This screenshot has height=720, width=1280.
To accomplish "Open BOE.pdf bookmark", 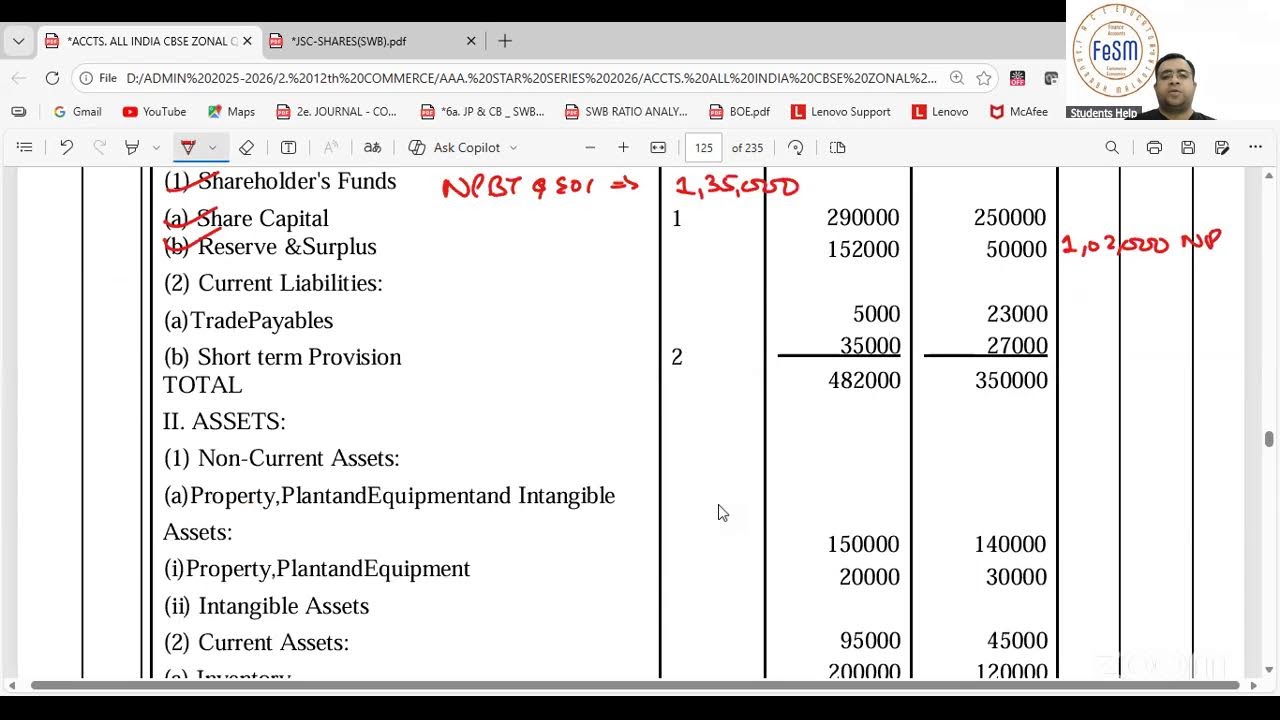I will pos(738,112).
